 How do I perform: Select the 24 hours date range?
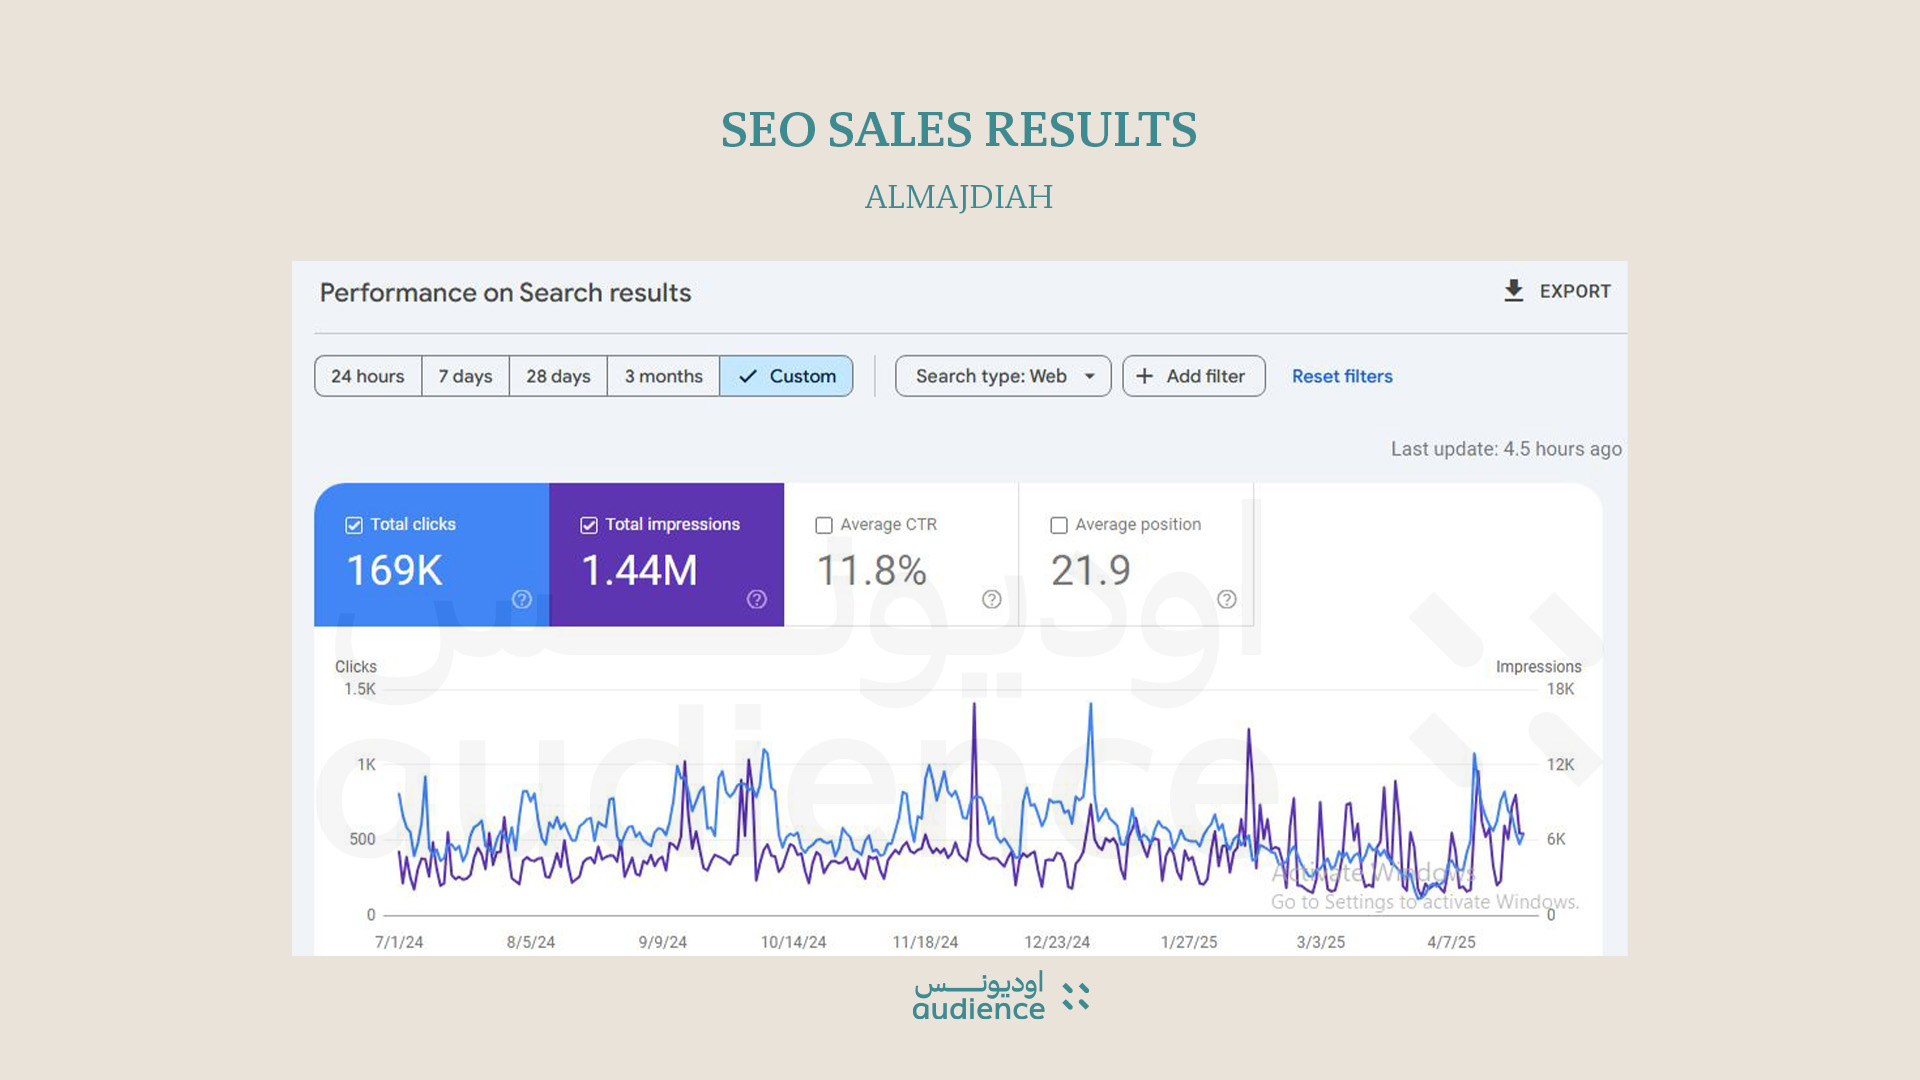(x=367, y=376)
